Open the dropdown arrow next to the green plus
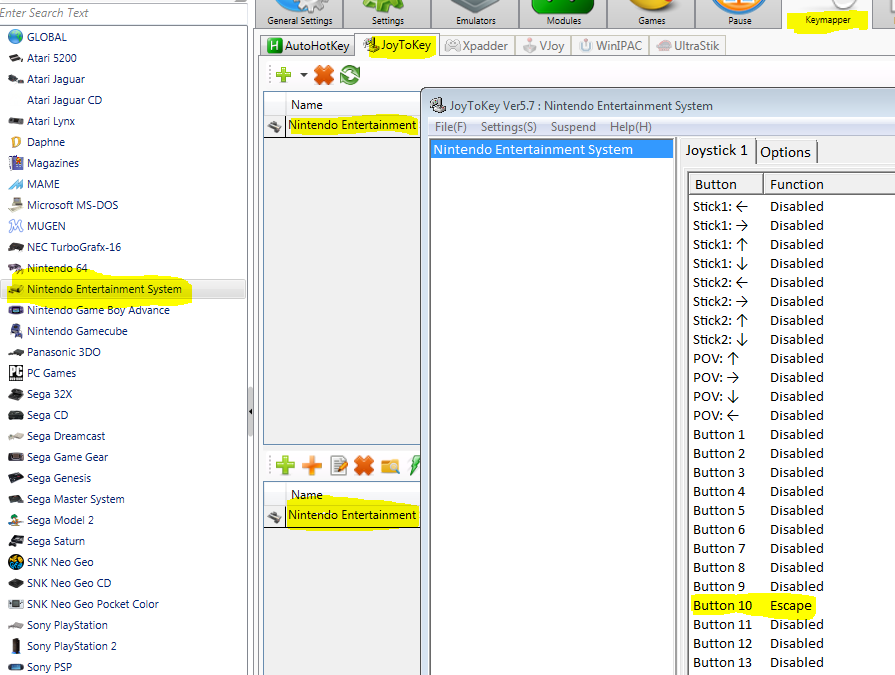895x675 pixels. point(304,76)
